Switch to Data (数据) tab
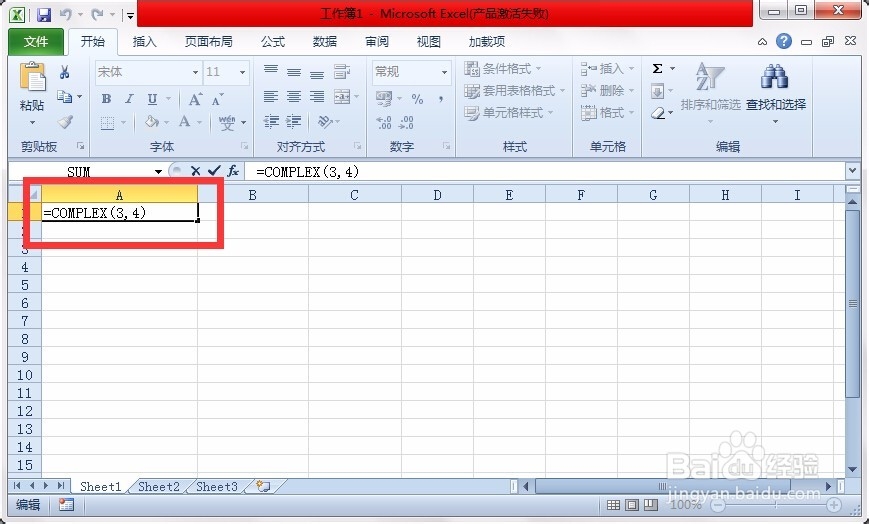Image resolution: width=869 pixels, height=524 pixels. click(325, 42)
